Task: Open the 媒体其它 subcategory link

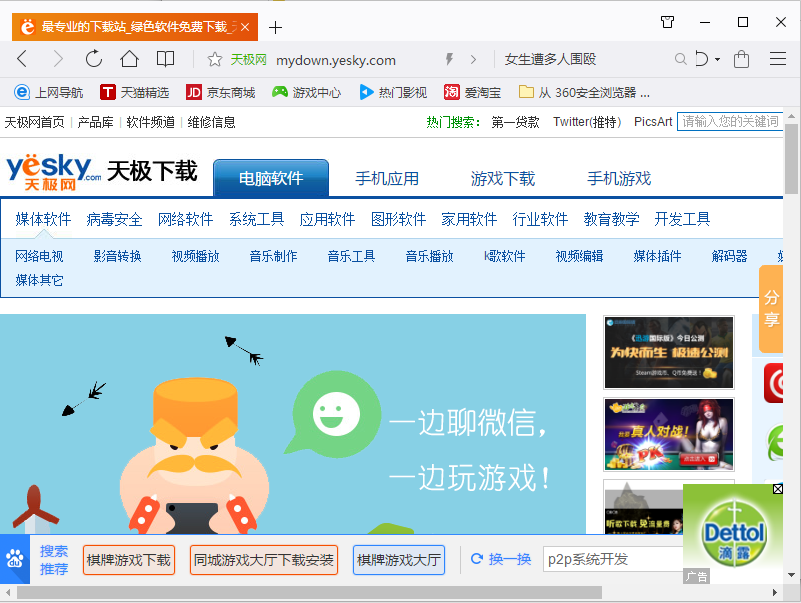Action: tap(39, 280)
